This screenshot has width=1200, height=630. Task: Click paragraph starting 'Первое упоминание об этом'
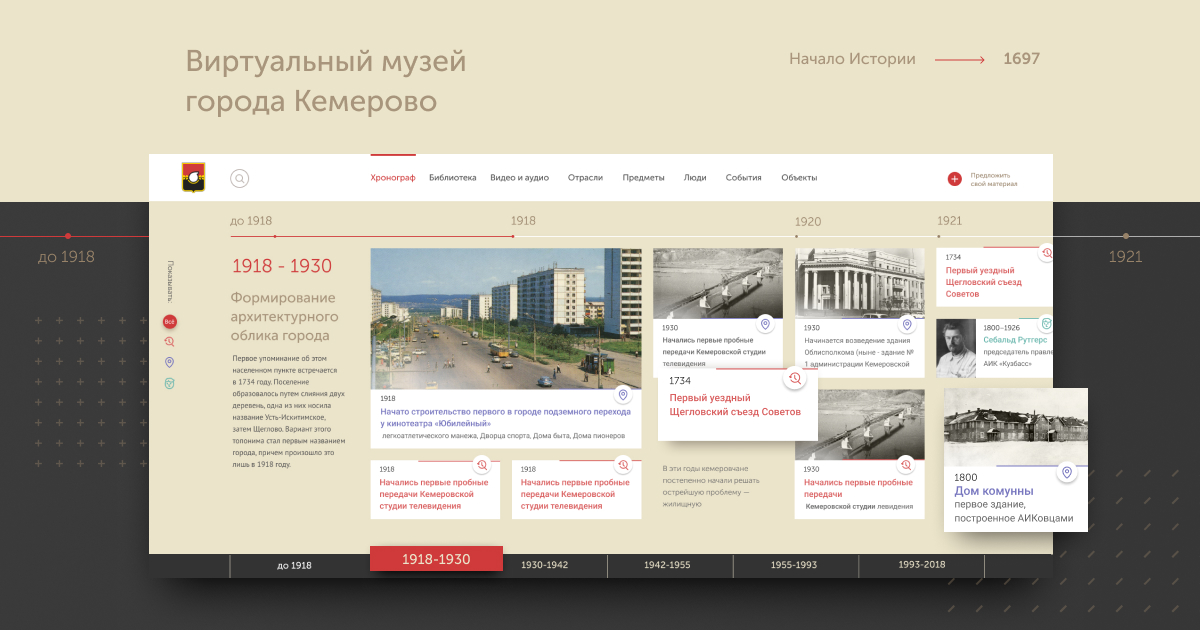pyautogui.click(x=289, y=411)
